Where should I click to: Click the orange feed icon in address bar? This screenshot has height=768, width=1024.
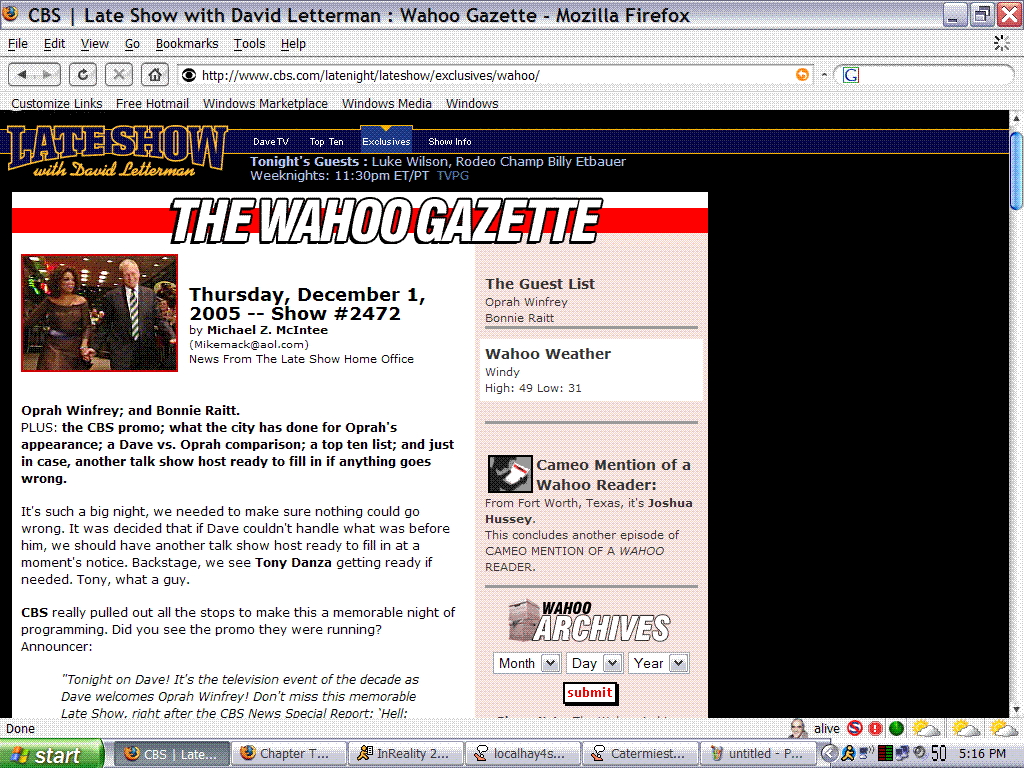pos(802,75)
